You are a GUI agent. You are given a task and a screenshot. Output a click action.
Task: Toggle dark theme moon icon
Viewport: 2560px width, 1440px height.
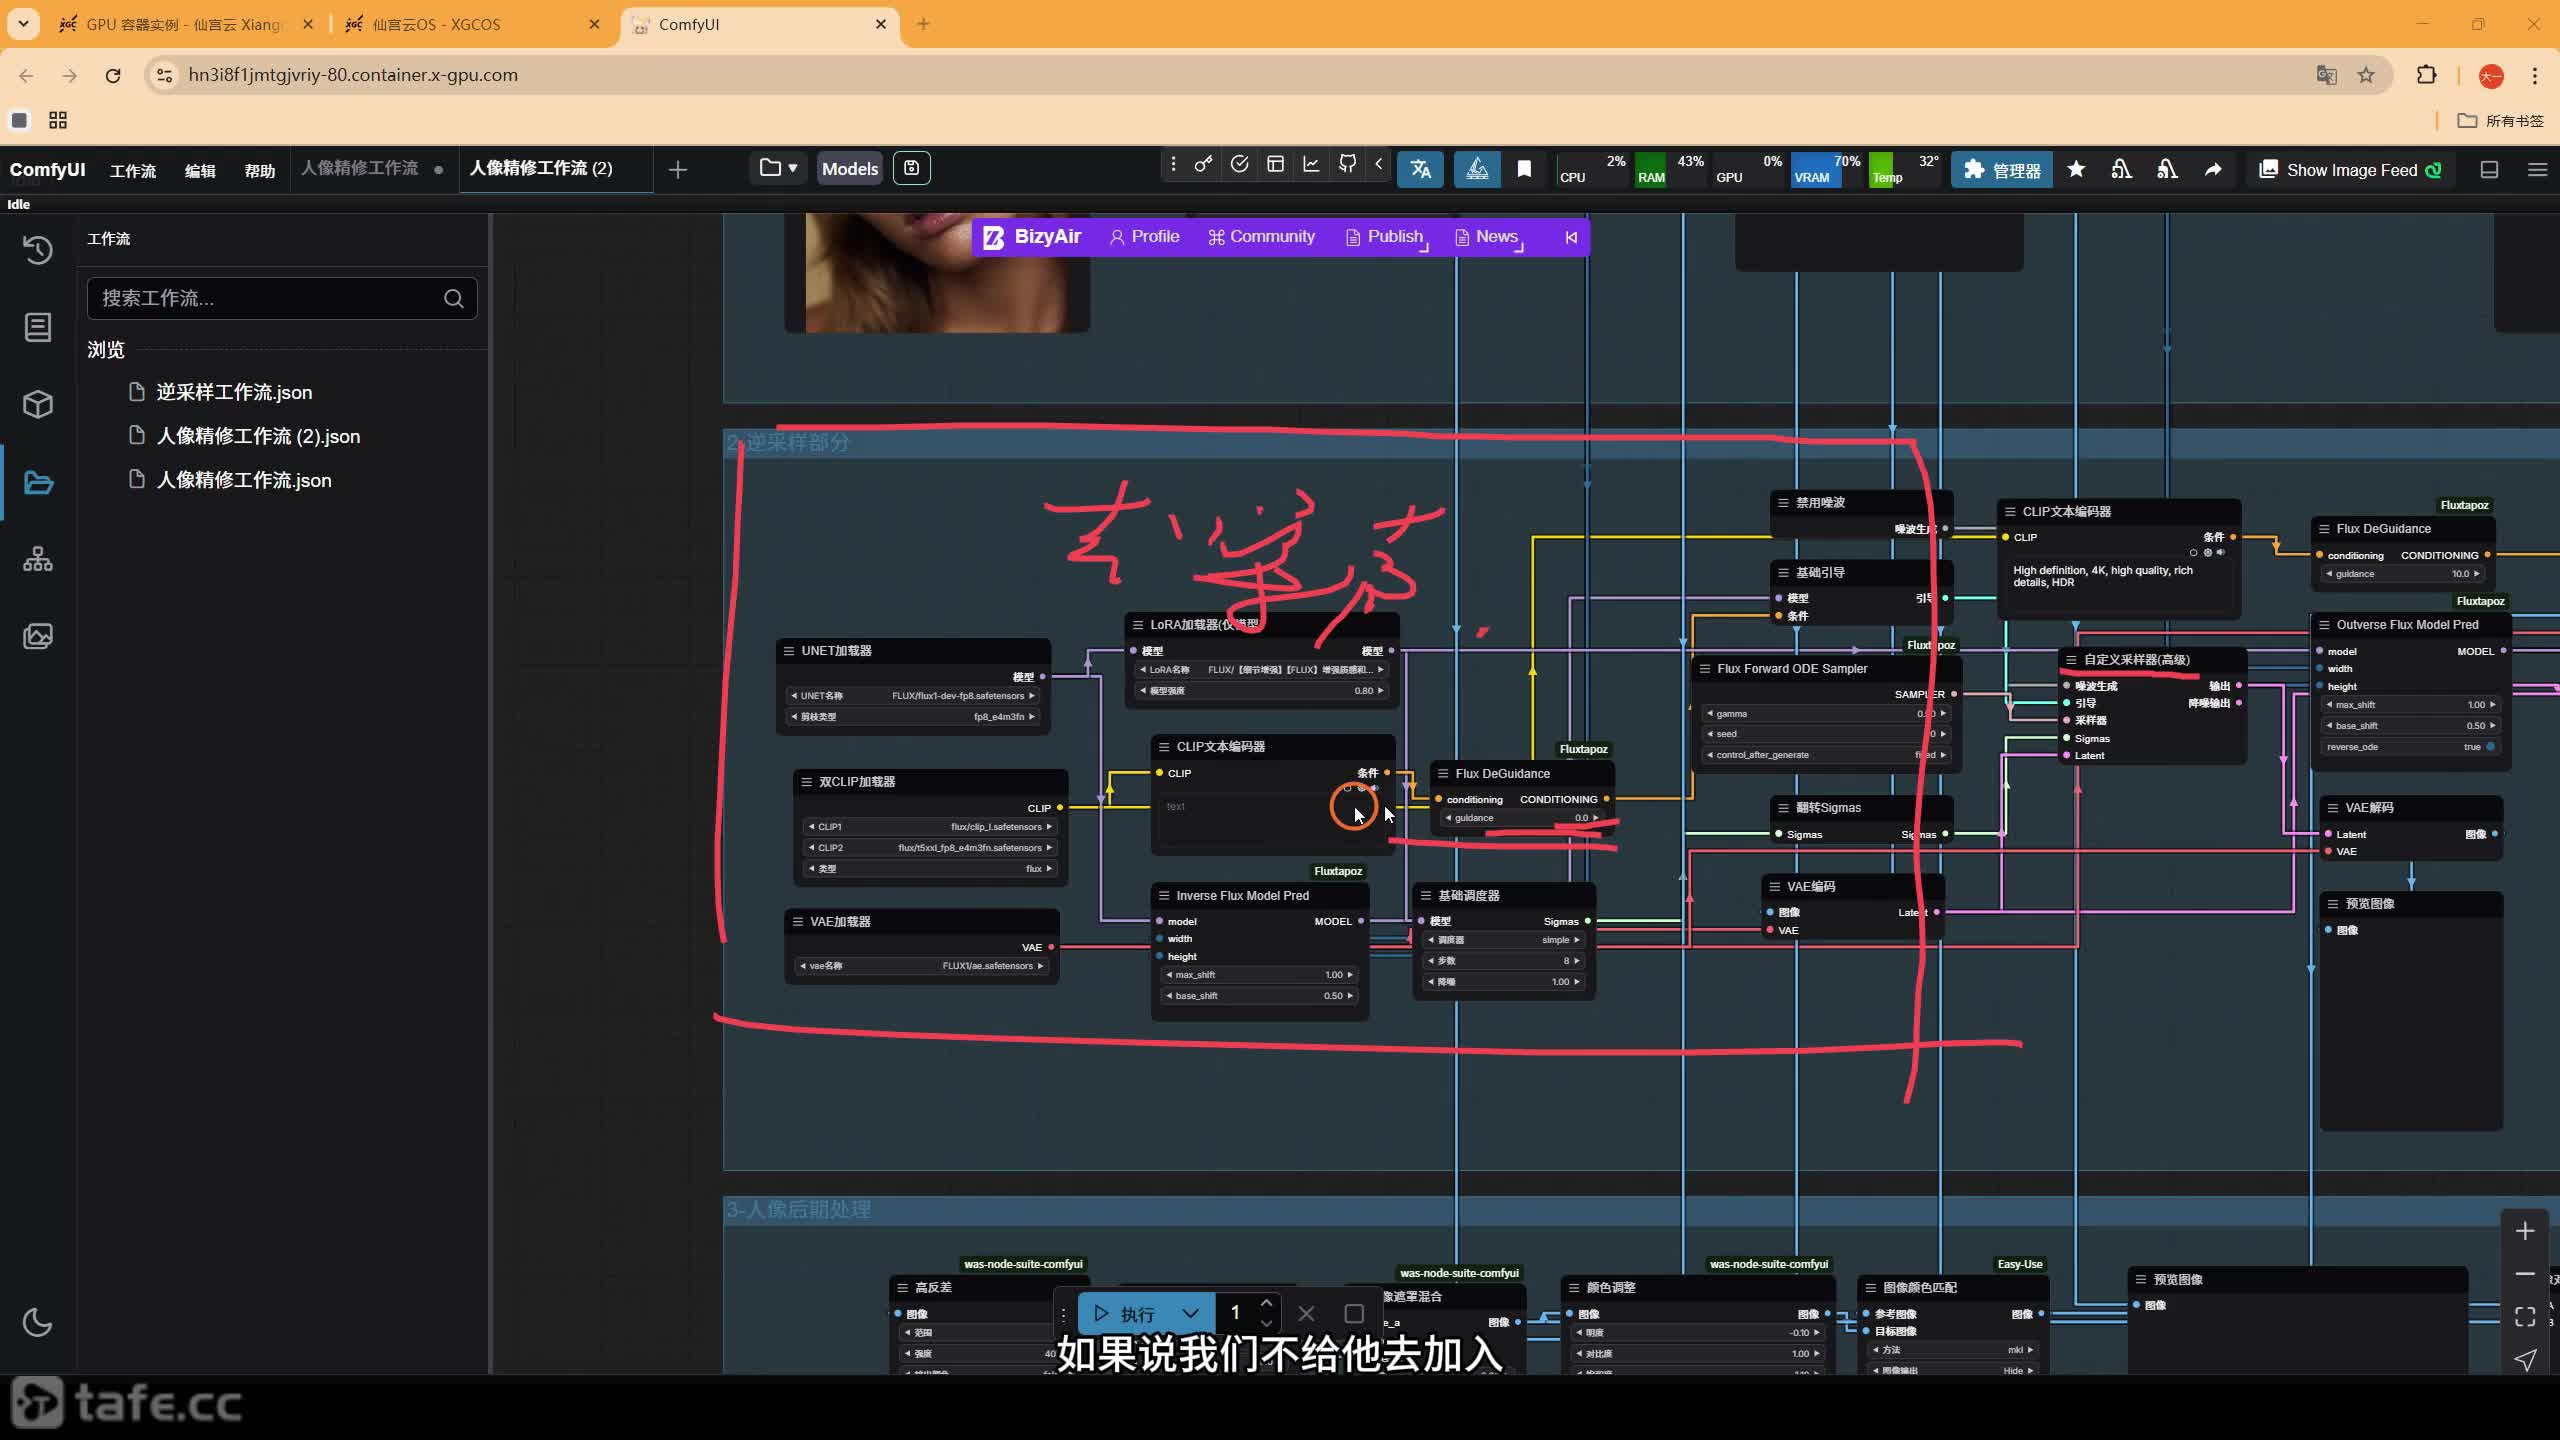[x=38, y=1322]
